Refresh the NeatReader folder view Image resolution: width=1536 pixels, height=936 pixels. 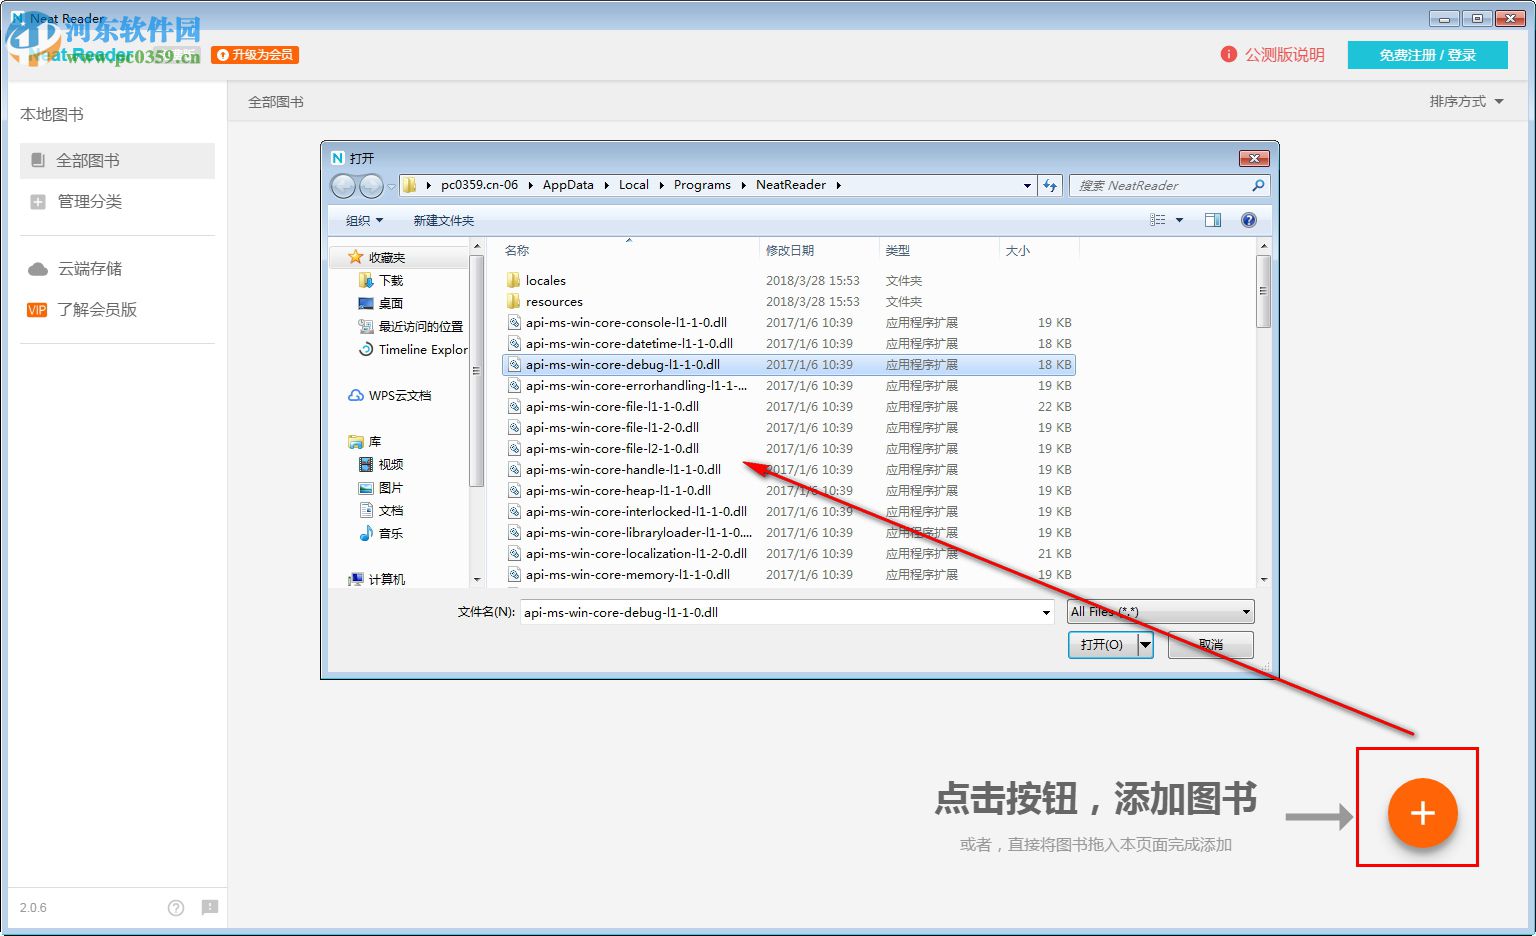coord(1049,185)
